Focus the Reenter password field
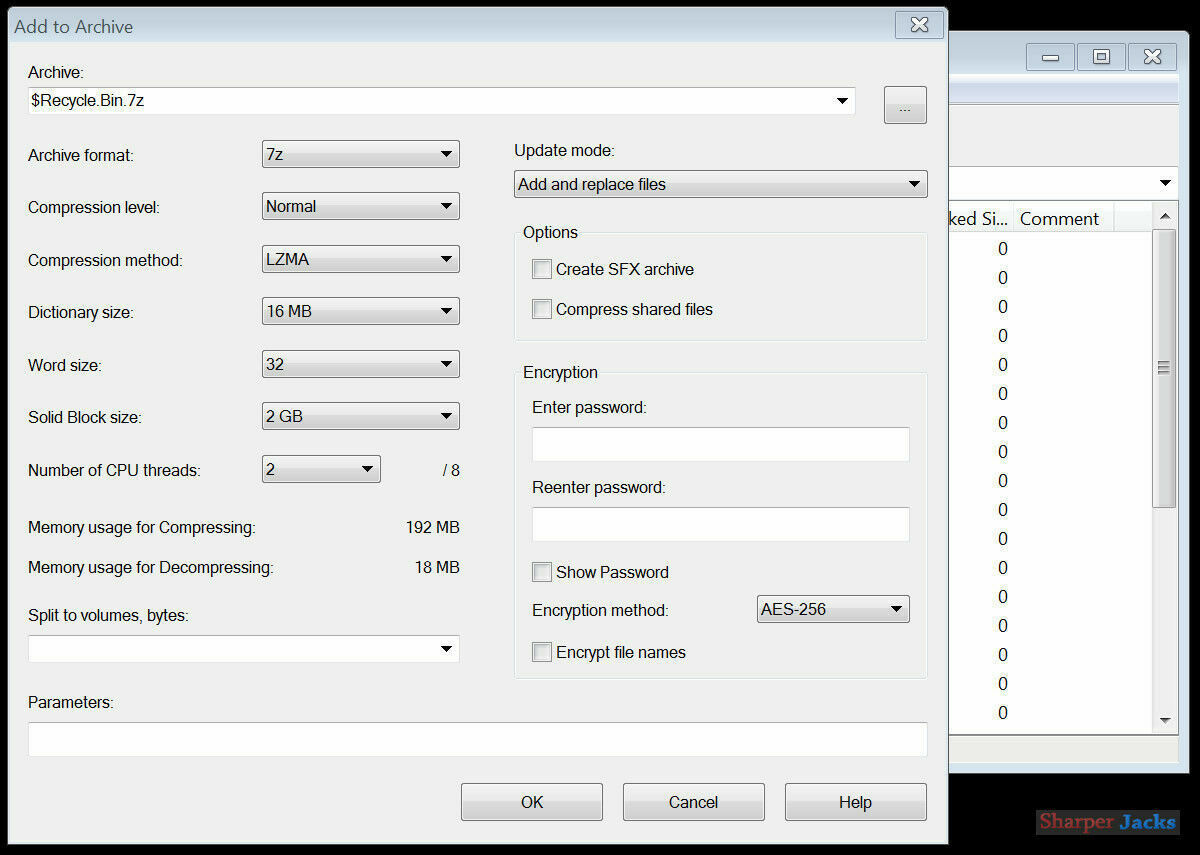 (720, 524)
